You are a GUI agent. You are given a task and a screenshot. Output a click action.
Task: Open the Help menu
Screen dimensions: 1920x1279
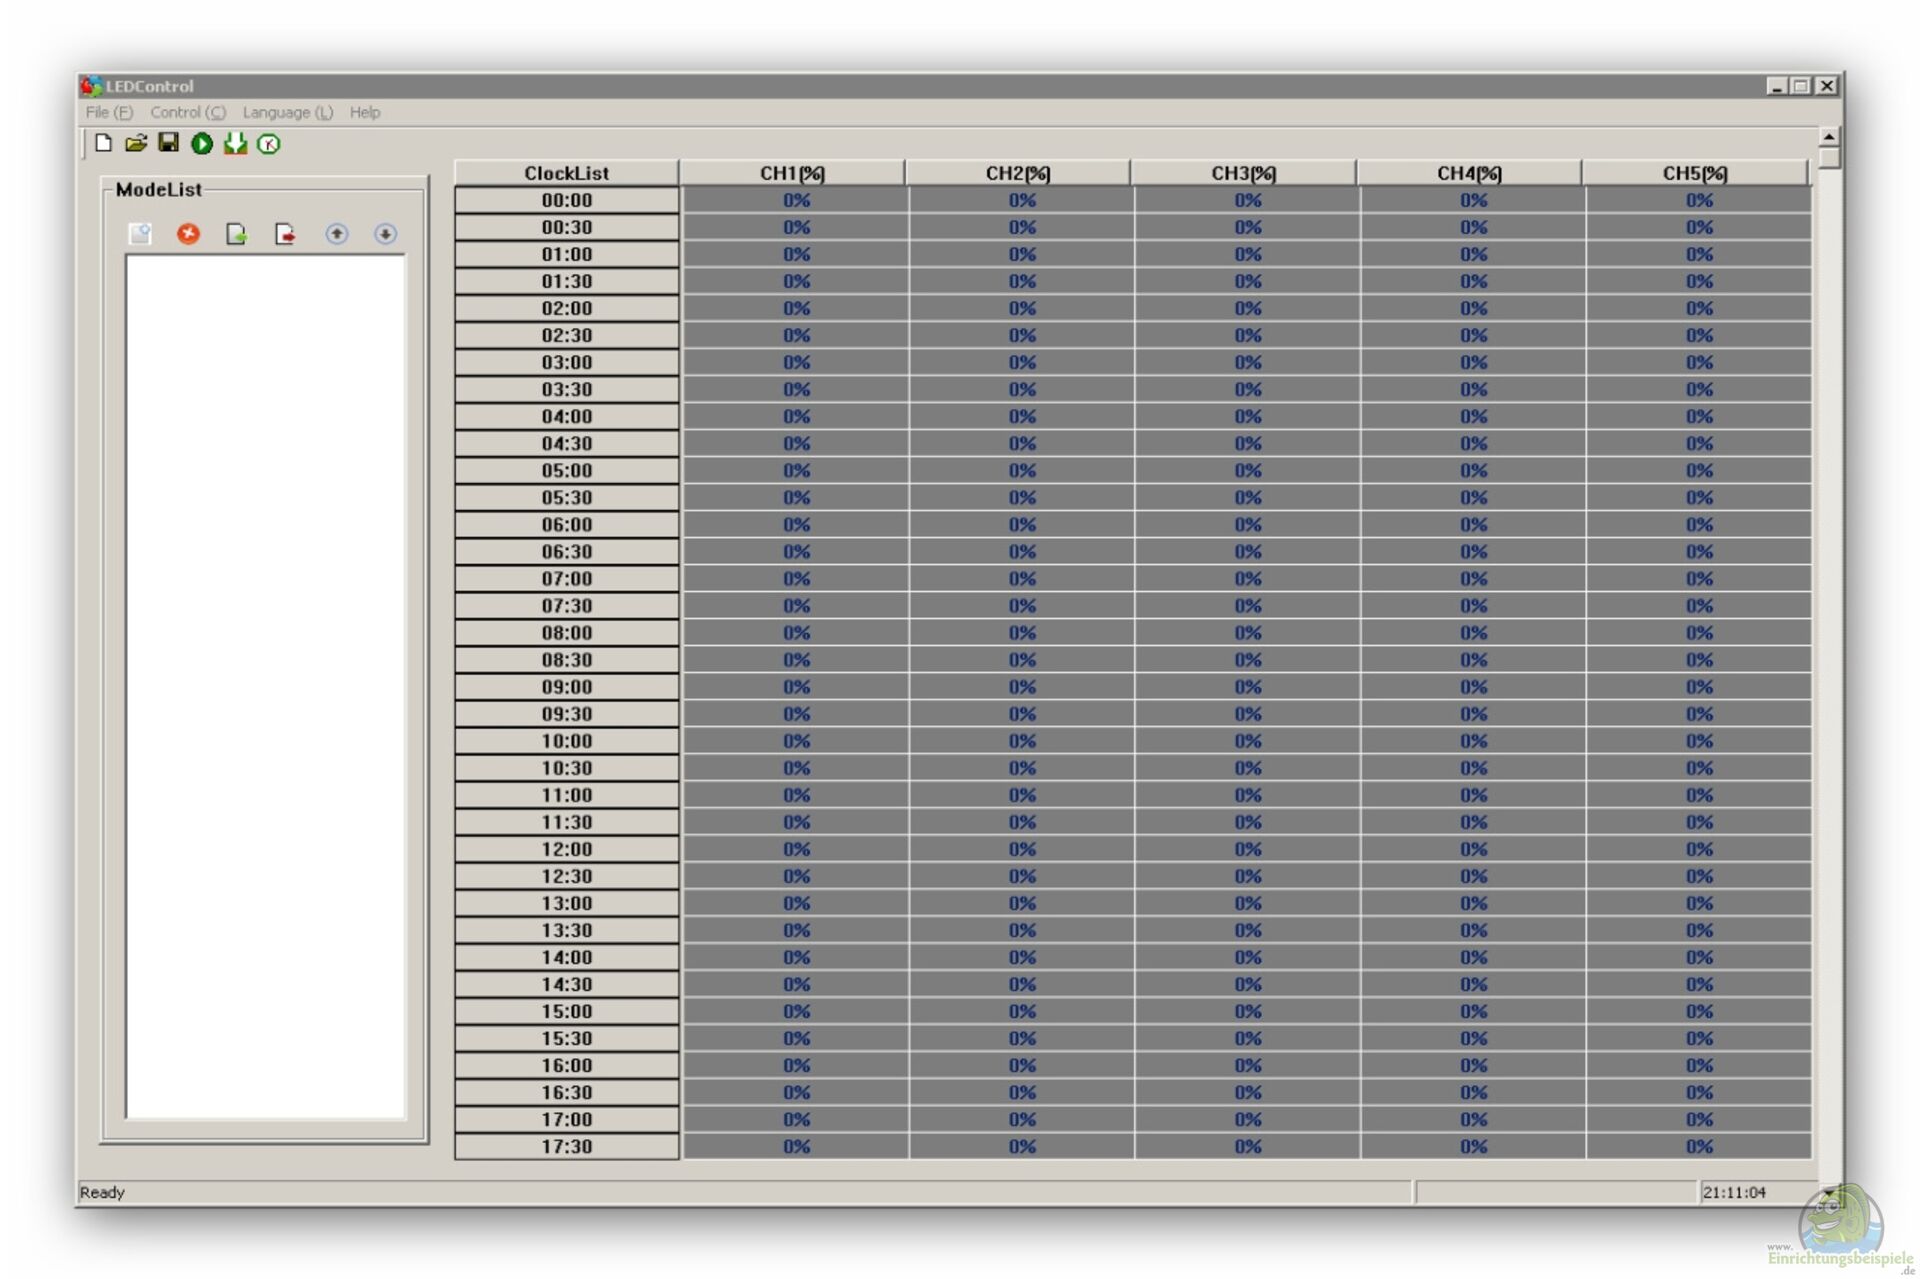pos(364,112)
